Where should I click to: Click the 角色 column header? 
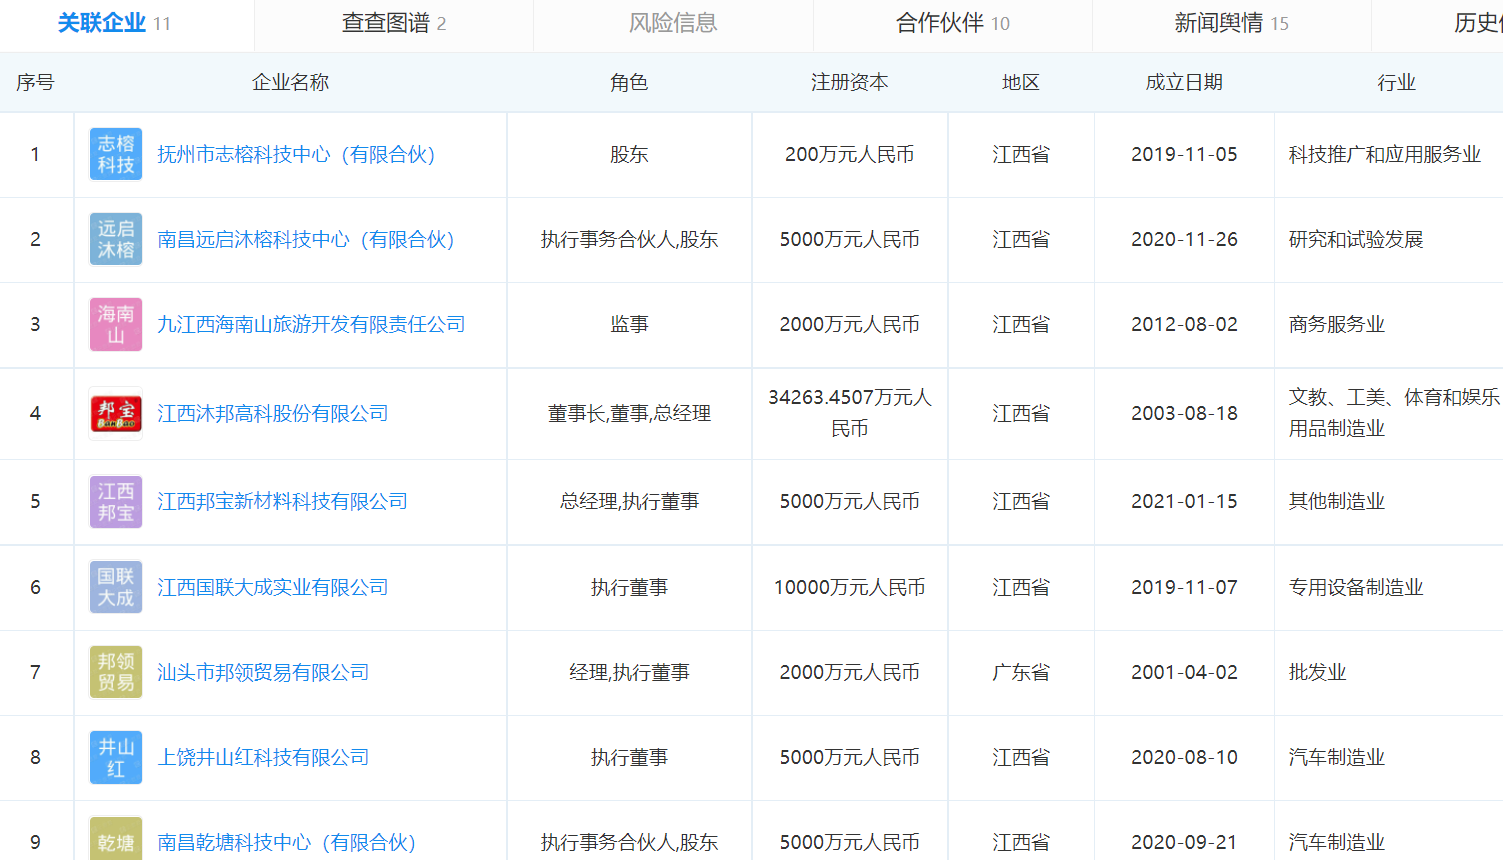pyautogui.click(x=629, y=83)
